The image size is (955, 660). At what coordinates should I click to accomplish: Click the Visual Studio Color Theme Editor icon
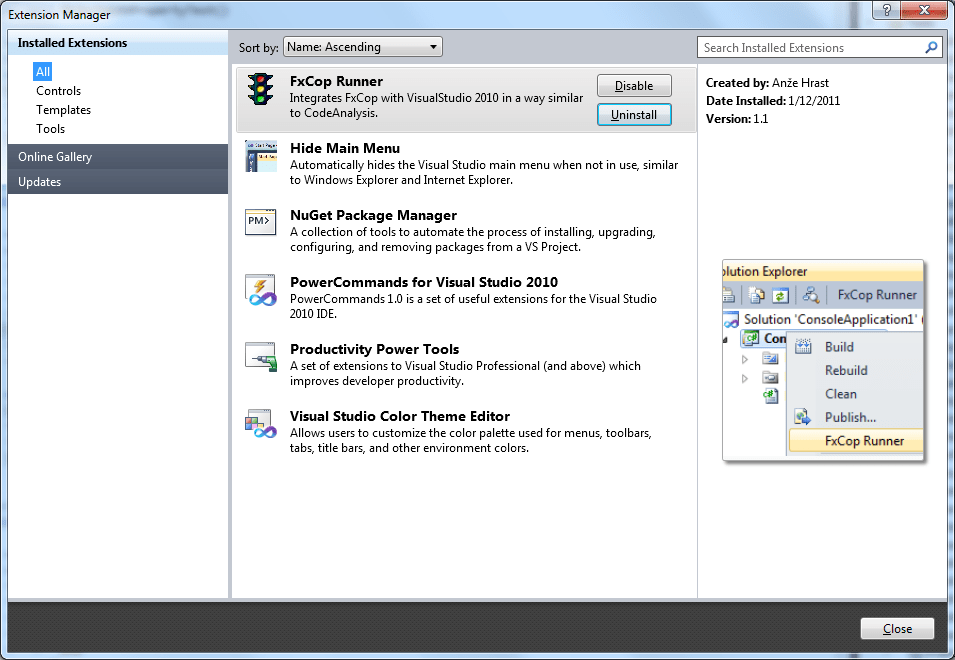pos(261,424)
